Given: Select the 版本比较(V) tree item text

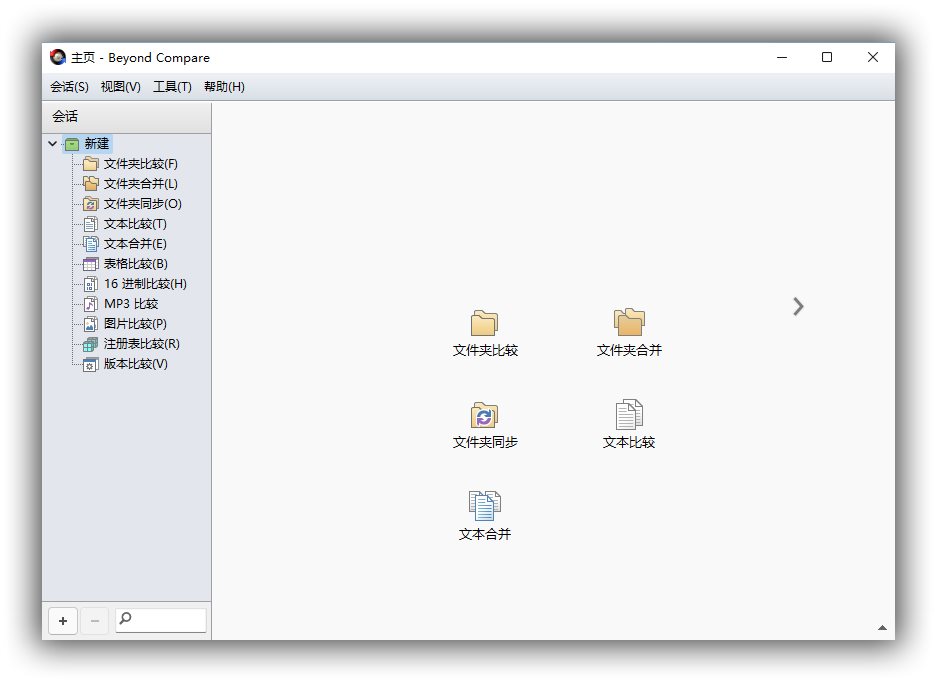Looking at the screenshot, I should 136,364.
